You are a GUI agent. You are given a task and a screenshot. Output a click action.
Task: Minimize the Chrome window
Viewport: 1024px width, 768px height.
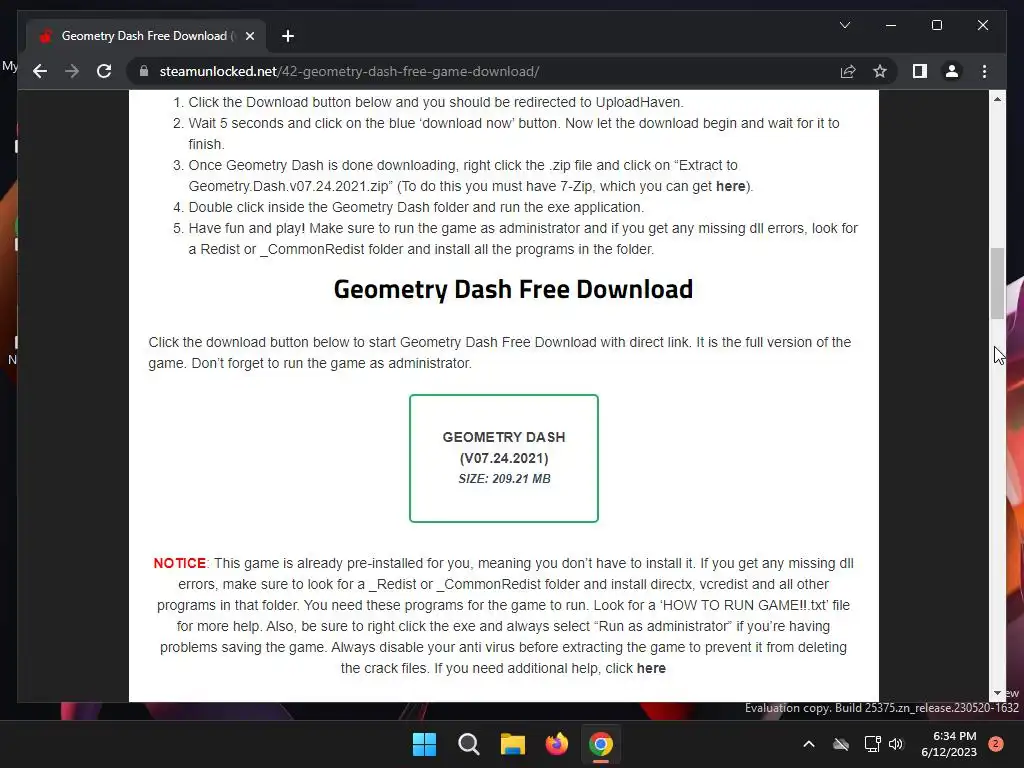tap(891, 25)
